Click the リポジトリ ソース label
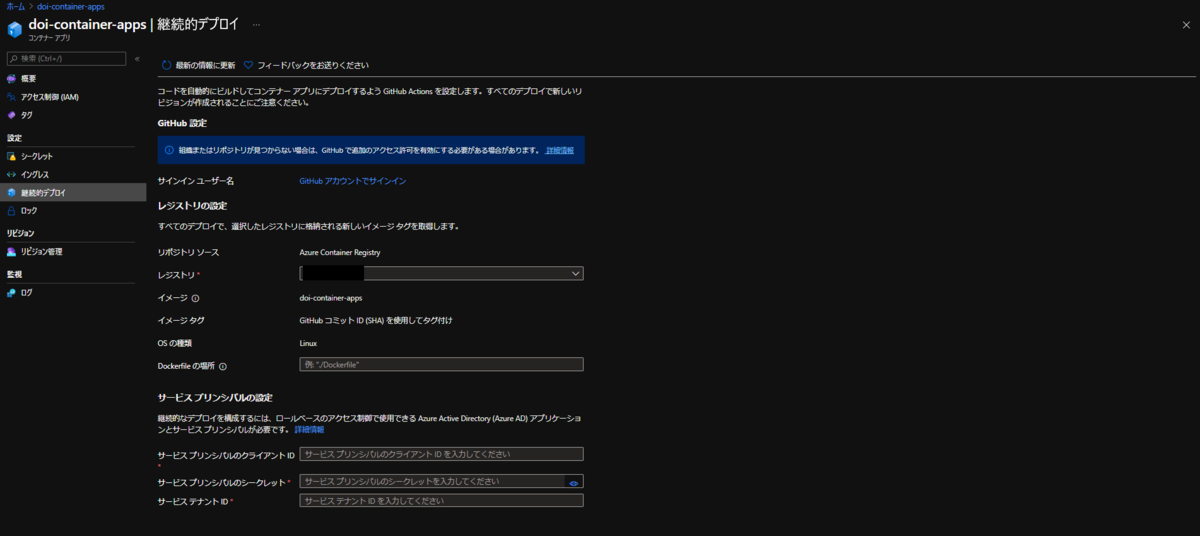Screen dimensions: 1200x536 point(188,252)
